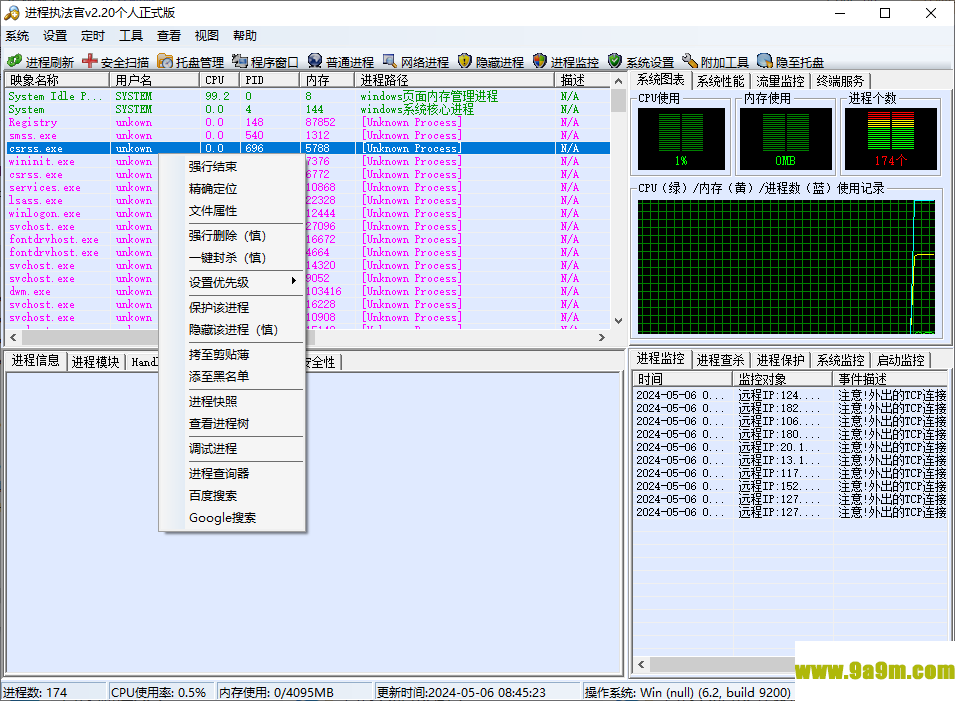The width and height of the screenshot is (955, 701).
Task: Select the System Idle P... process row
Action: pos(308,96)
